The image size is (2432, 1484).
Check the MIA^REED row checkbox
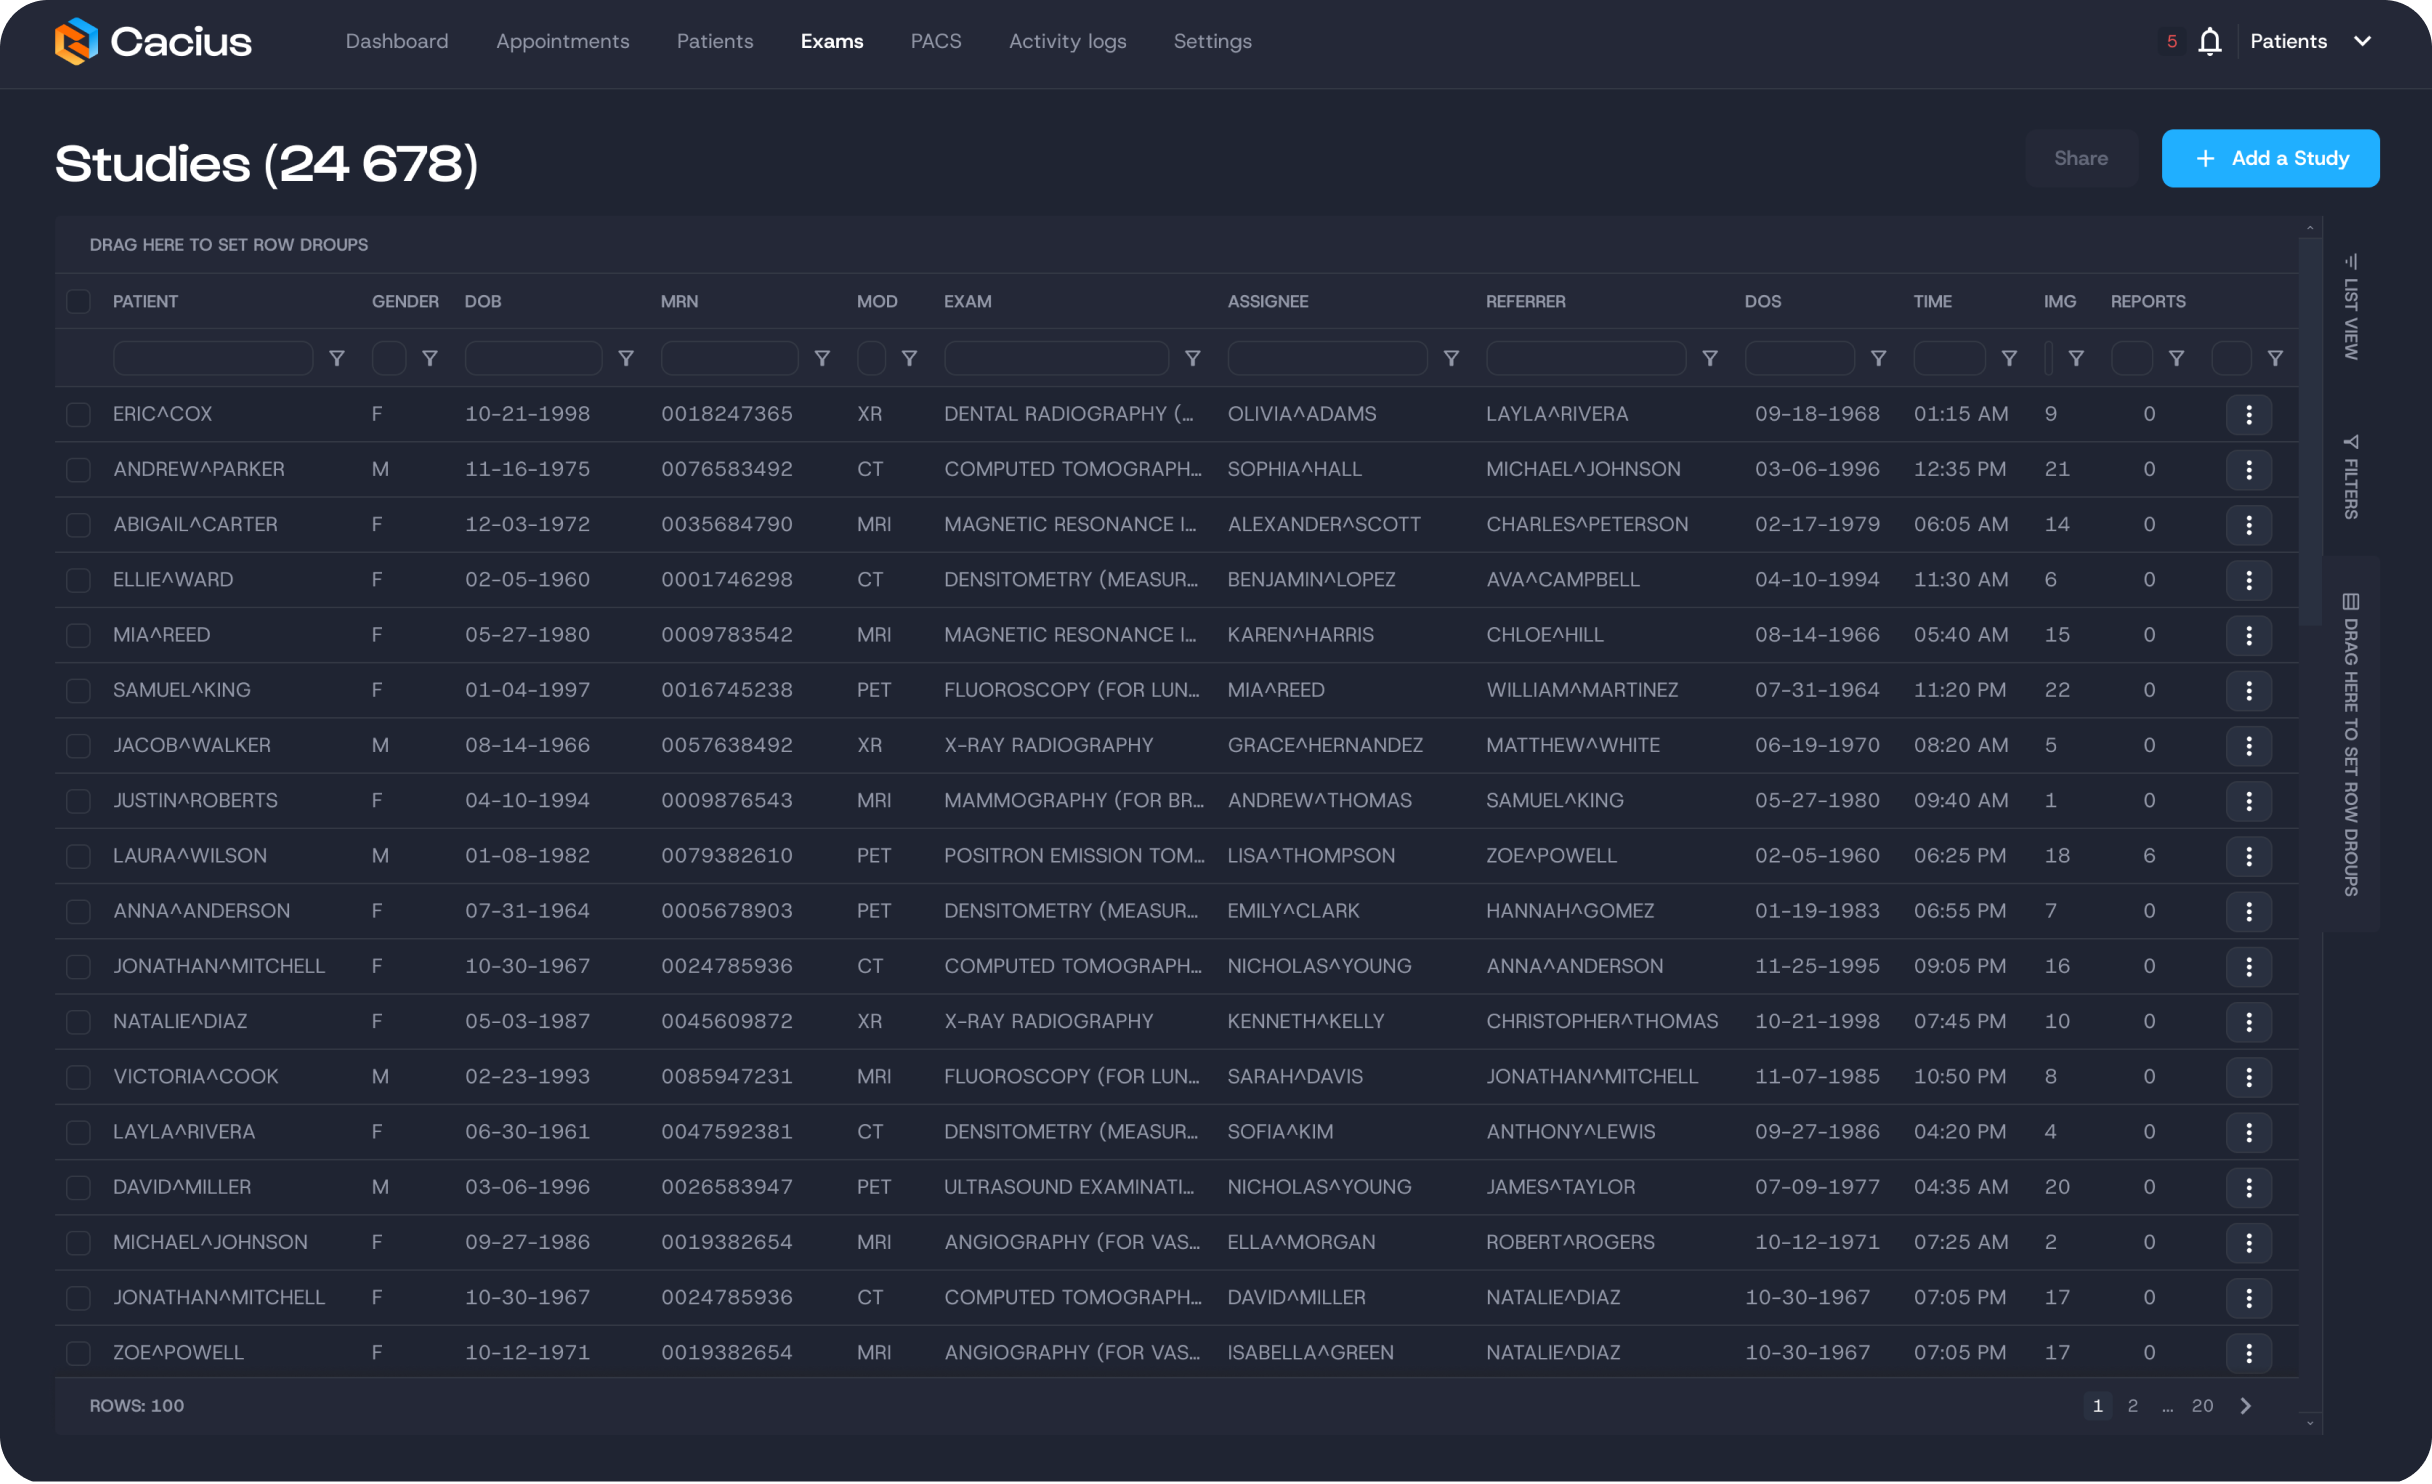click(x=78, y=635)
